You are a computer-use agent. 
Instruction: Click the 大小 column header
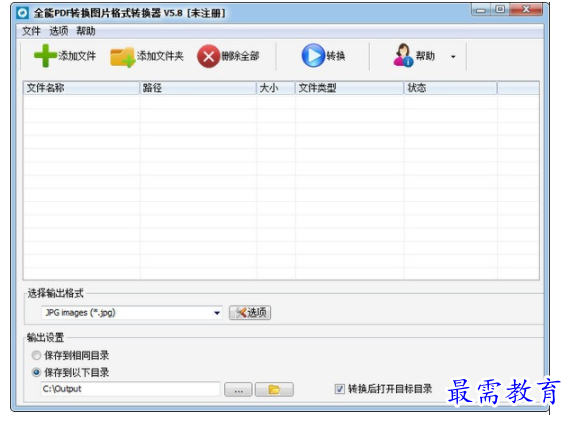click(x=276, y=88)
